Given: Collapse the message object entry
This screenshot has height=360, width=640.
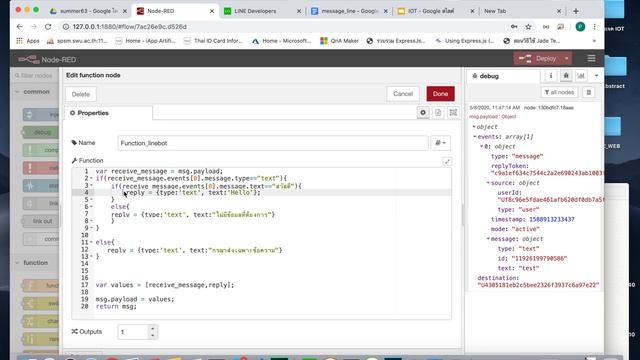Looking at the screenshot, I should (x=488, y=239).
